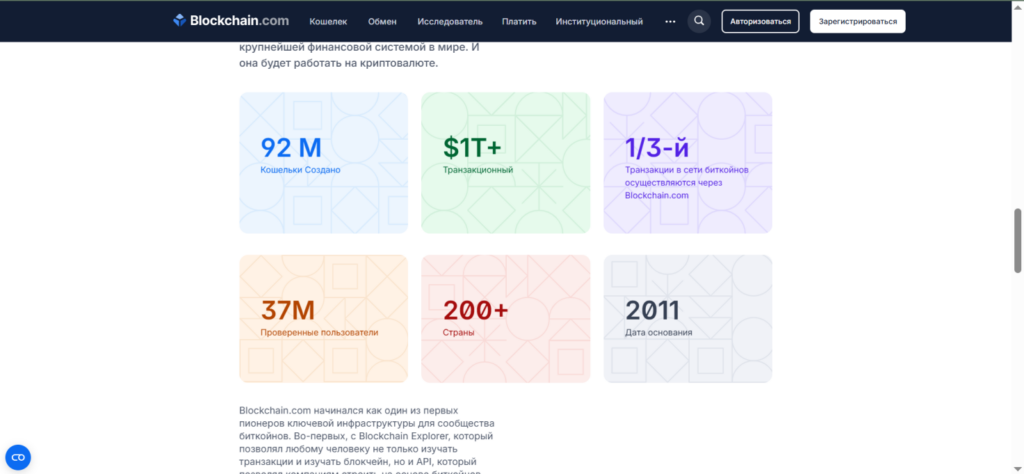Select Исследователь in navigation
The height and width of the screenshot is (474, 1024).
pyautogui.click(x=450, y=22)
